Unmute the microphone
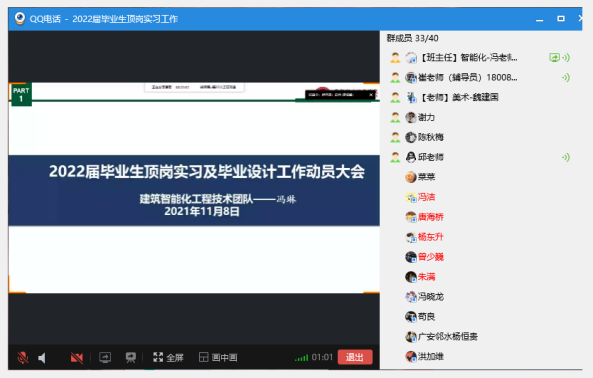The height and width of the screenshot is (378, 593). [x=23, y=357]
